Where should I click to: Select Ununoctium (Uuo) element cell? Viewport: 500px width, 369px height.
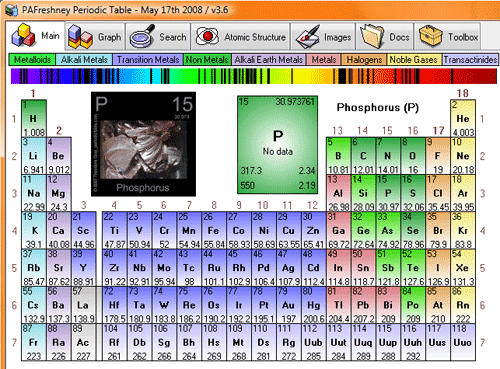coord(463,342)
